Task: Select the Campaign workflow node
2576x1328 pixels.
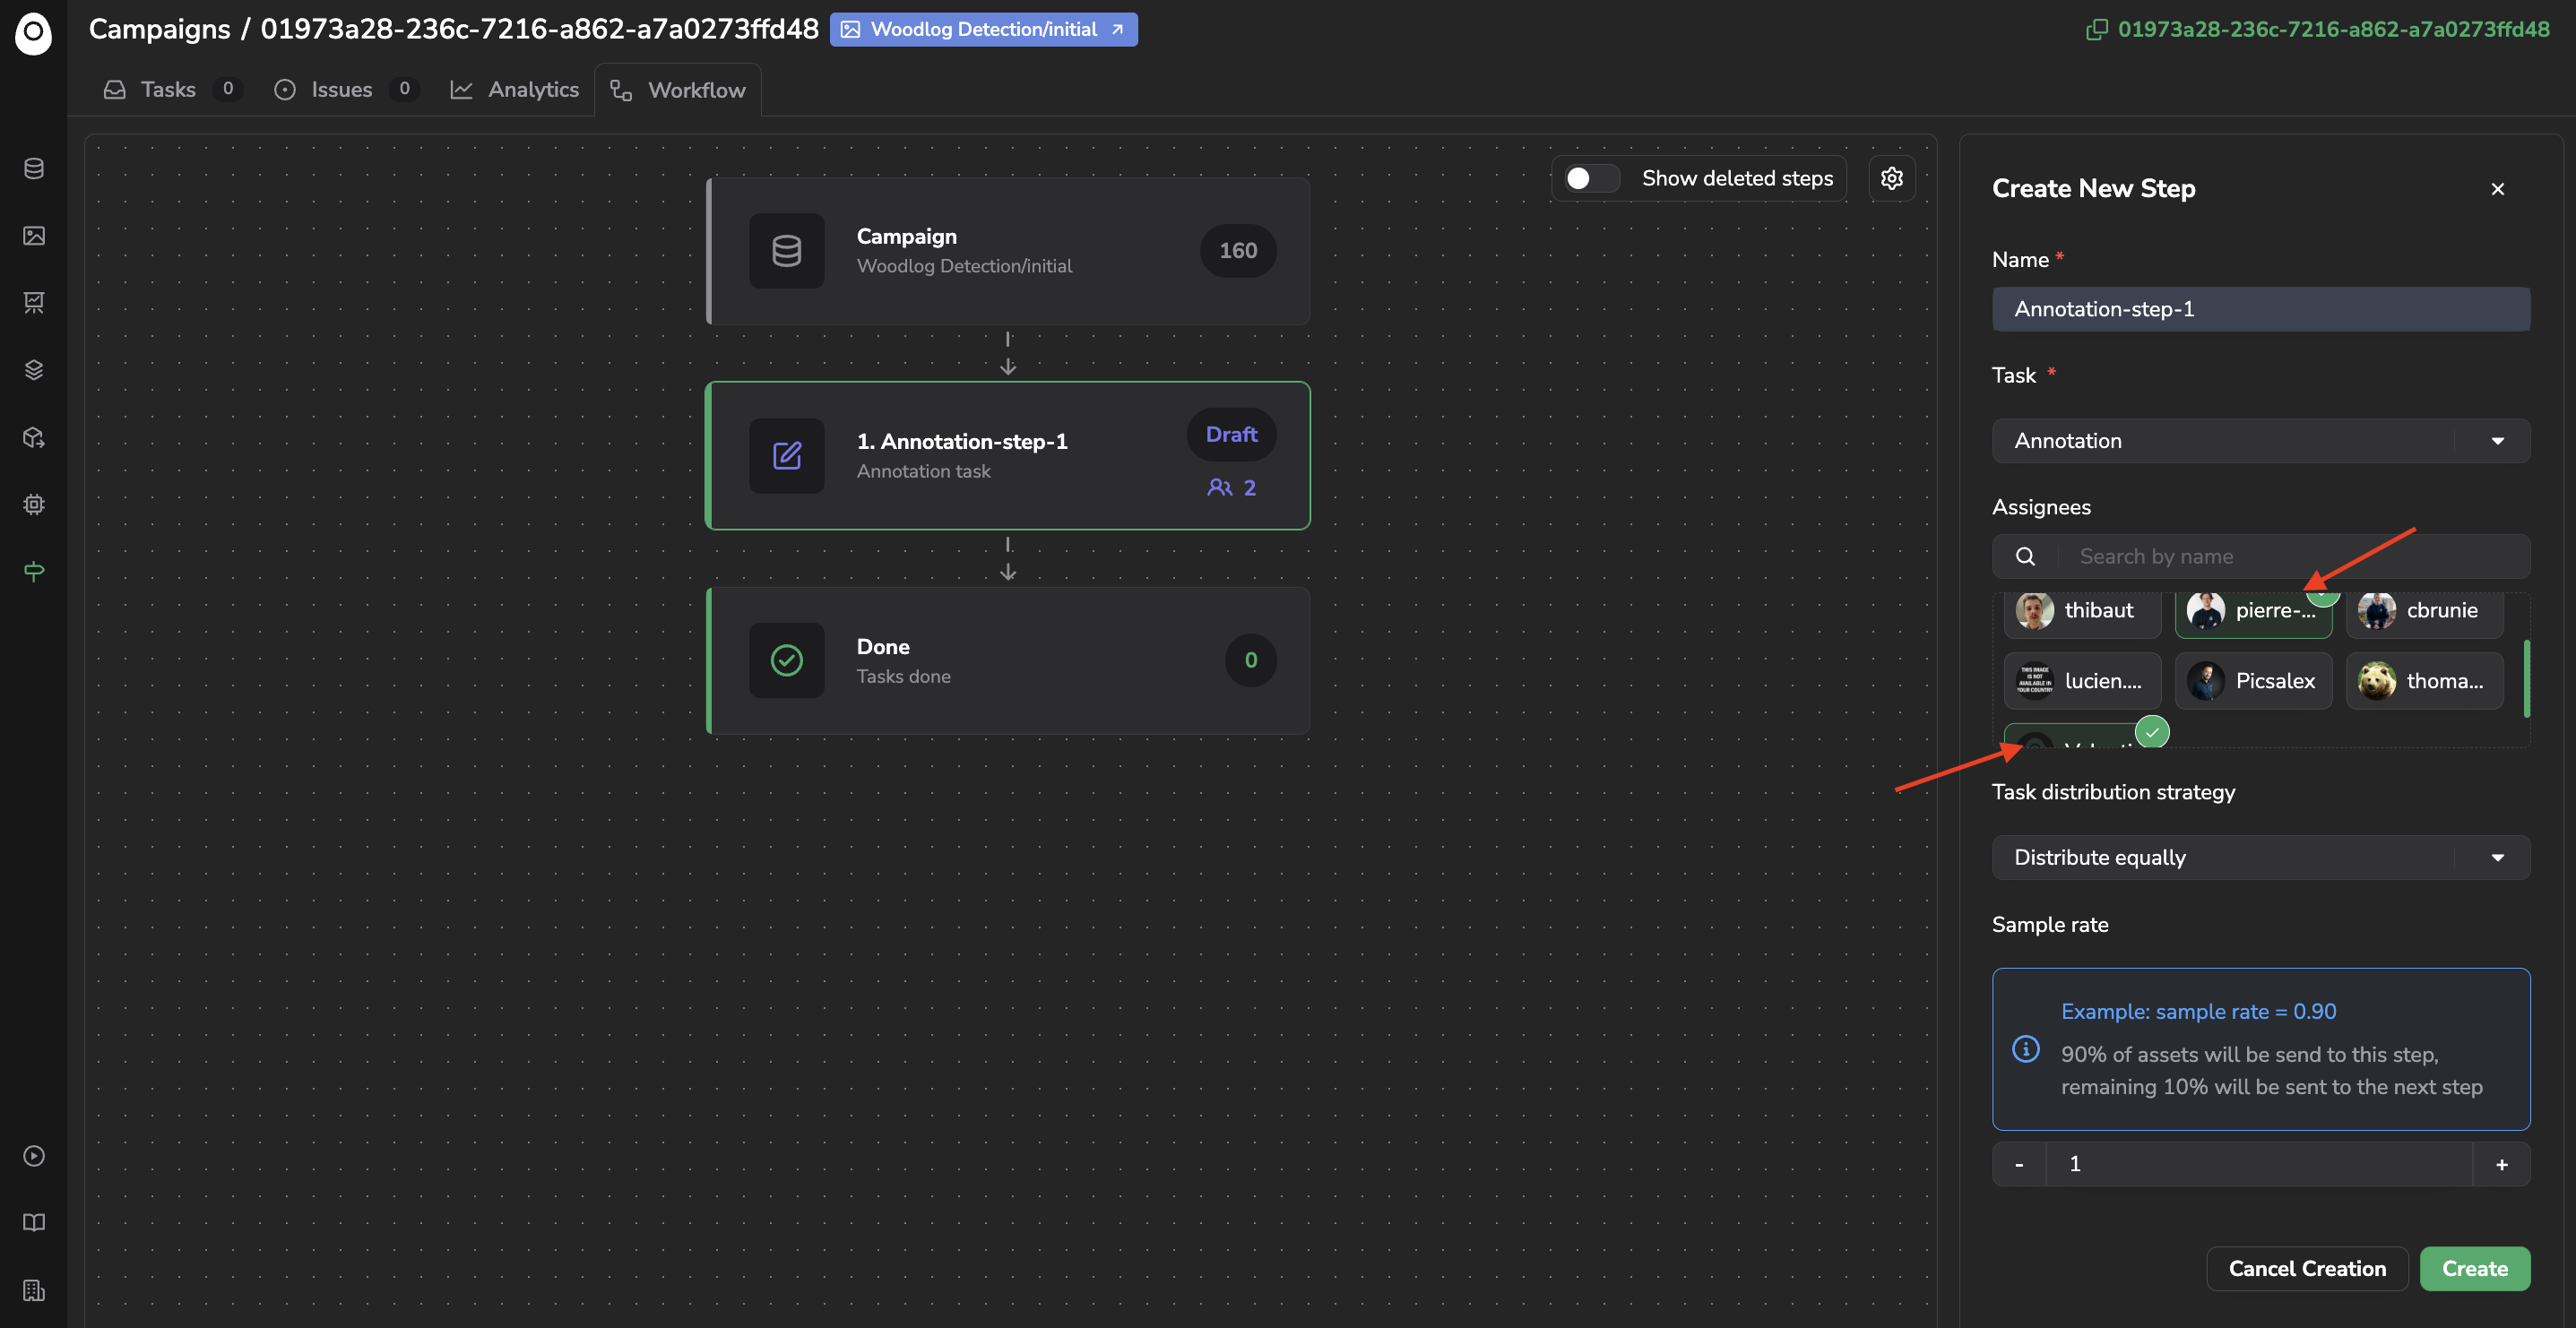Action: coord(1008,251)
